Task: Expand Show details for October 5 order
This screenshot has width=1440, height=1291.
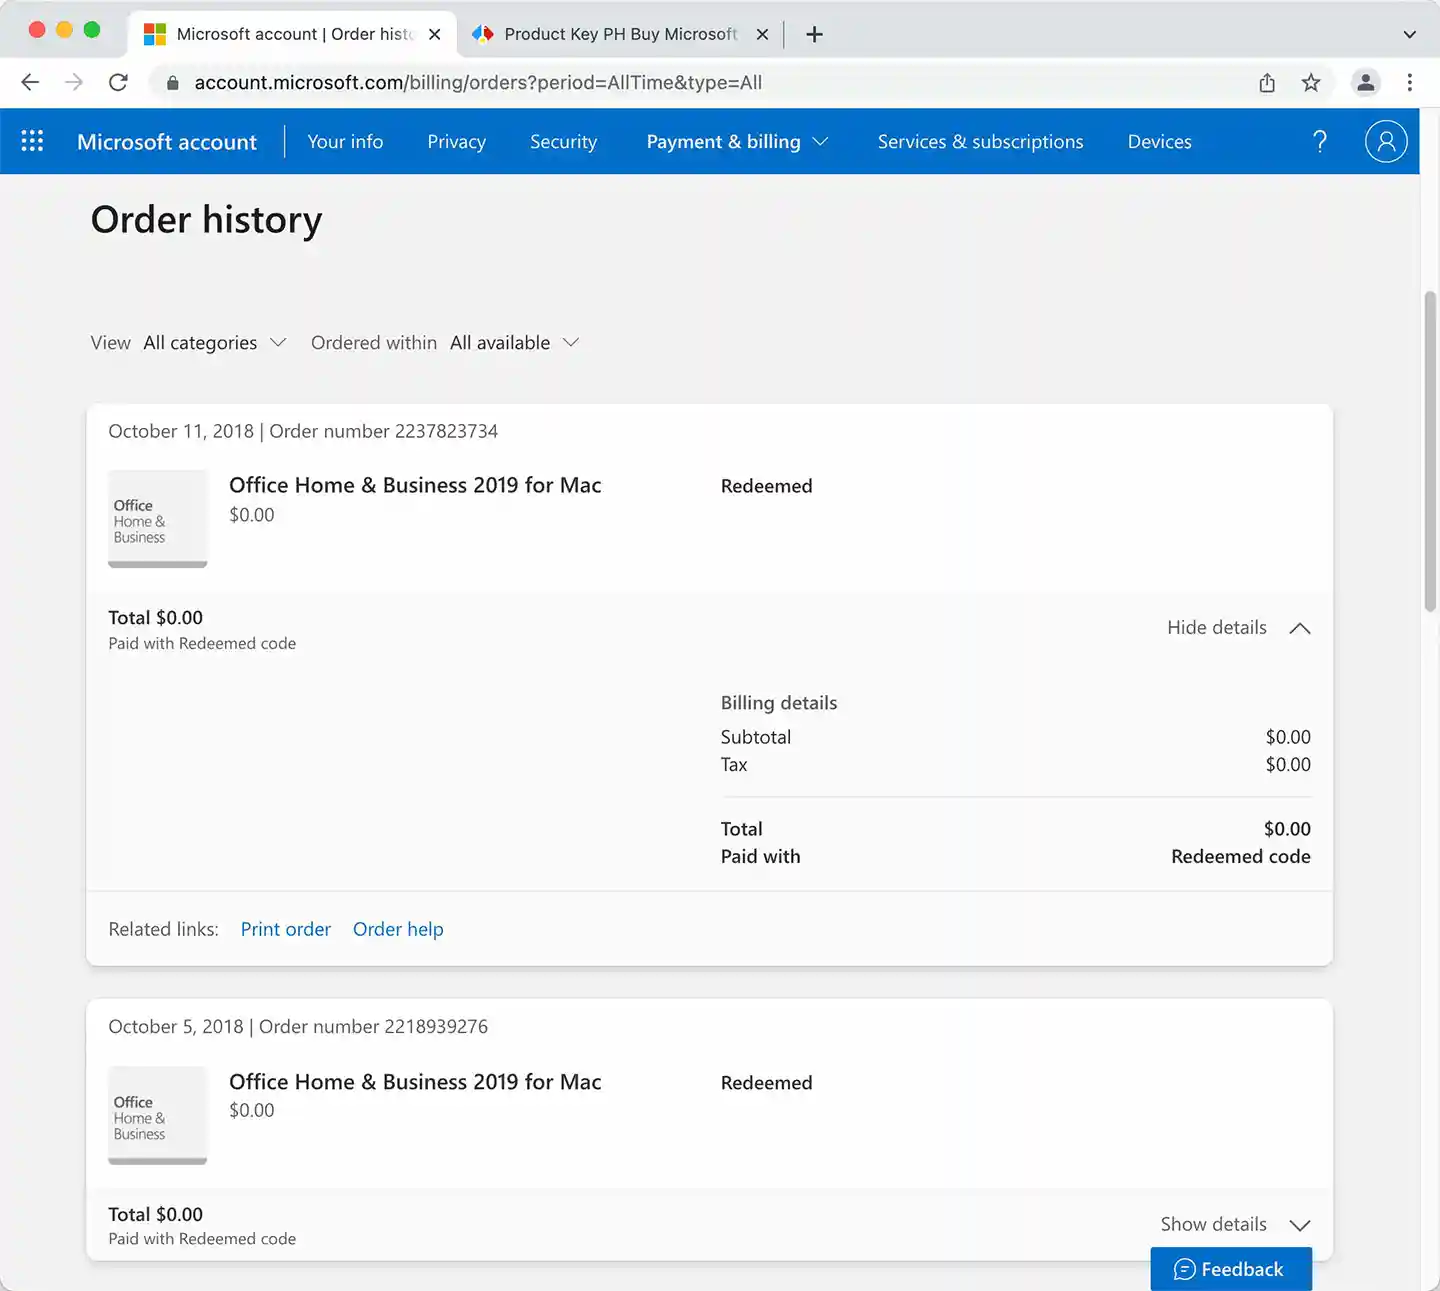Action: 1234,1225
